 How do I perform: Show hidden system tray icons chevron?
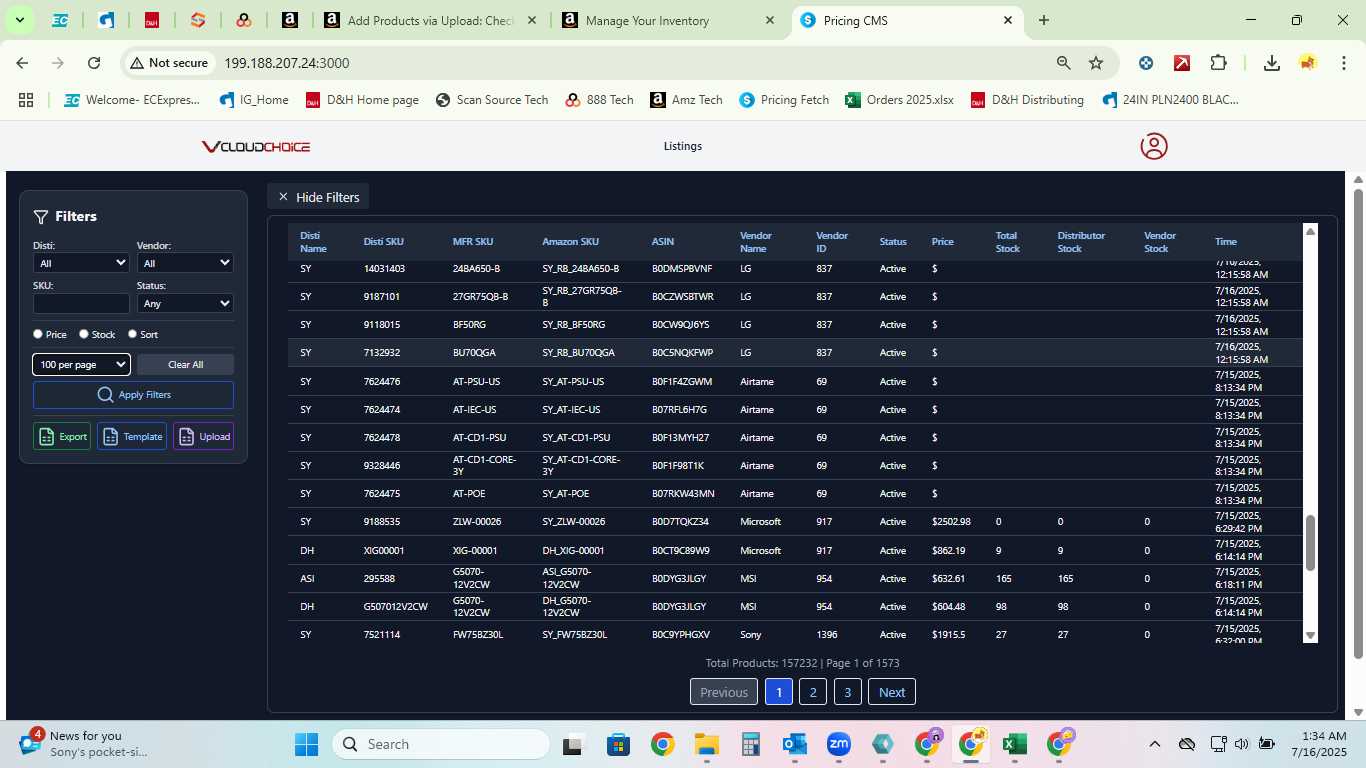pos(1154,744)
